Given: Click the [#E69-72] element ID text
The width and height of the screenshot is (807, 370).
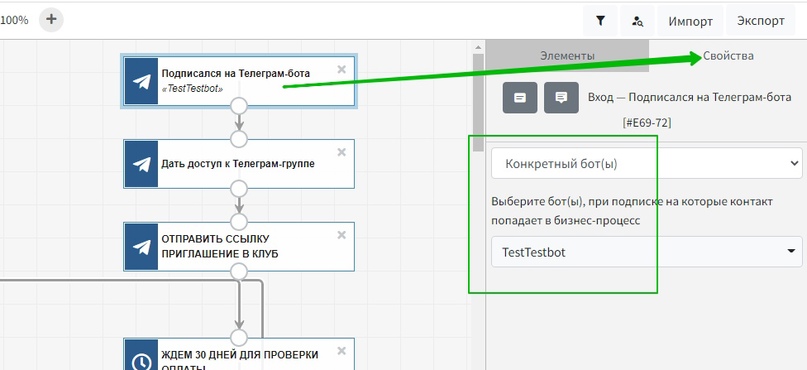Looking at the screenshot, I should (646, 122).
